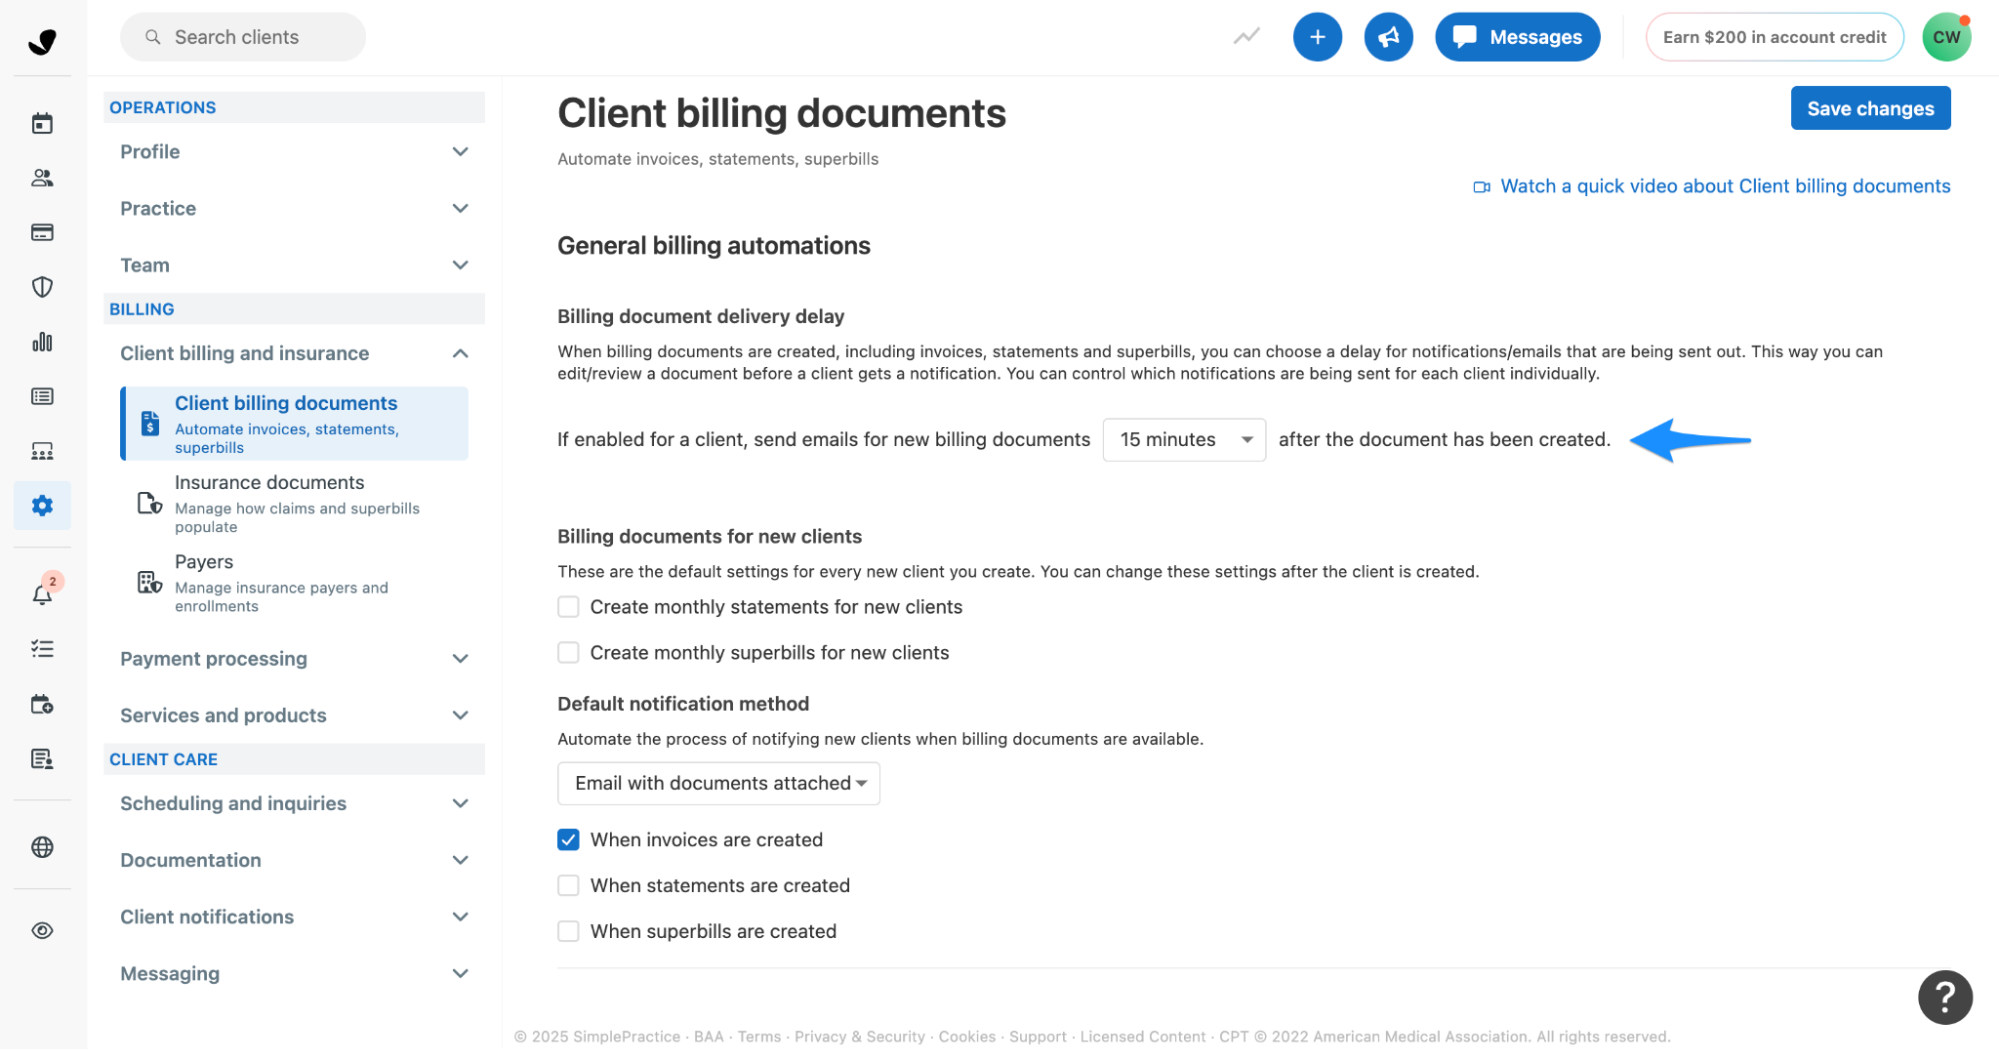Open the clients people icon
1999x1050 pixels.
tap(42, 178)
